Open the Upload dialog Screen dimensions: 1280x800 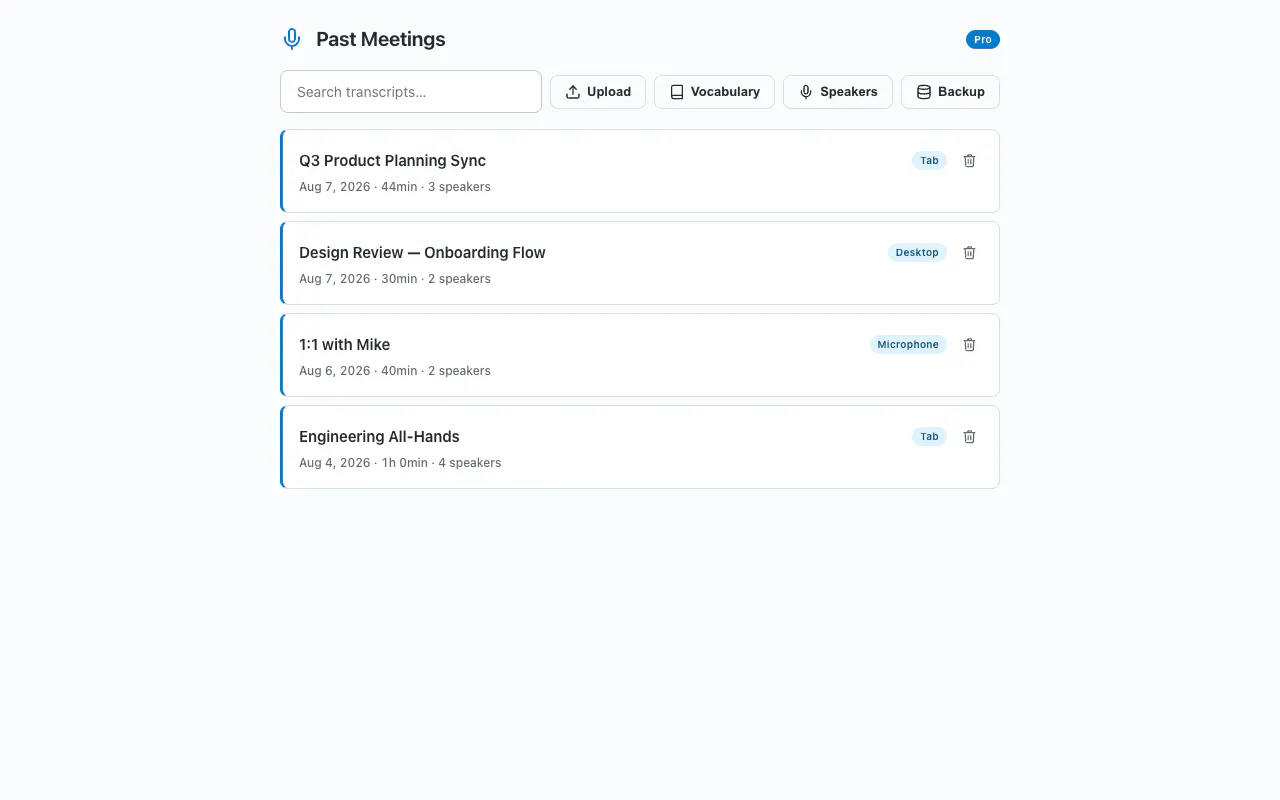click(598, 92)
